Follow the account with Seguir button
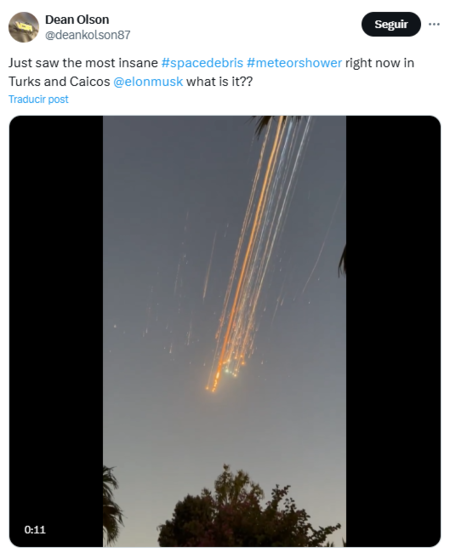The height and width of the screenshot is (553, 450). tap(391, 24)
